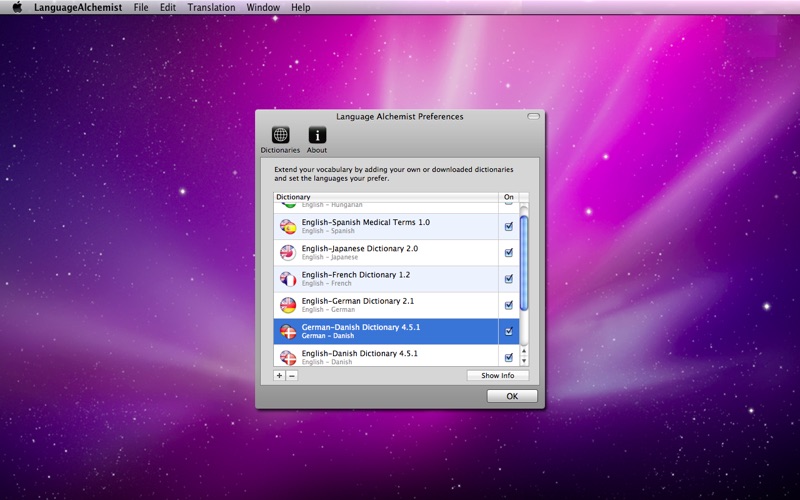Click the dictionary list scrollbar thumb
Screen dimensions: 800x500
pos(523,263)
